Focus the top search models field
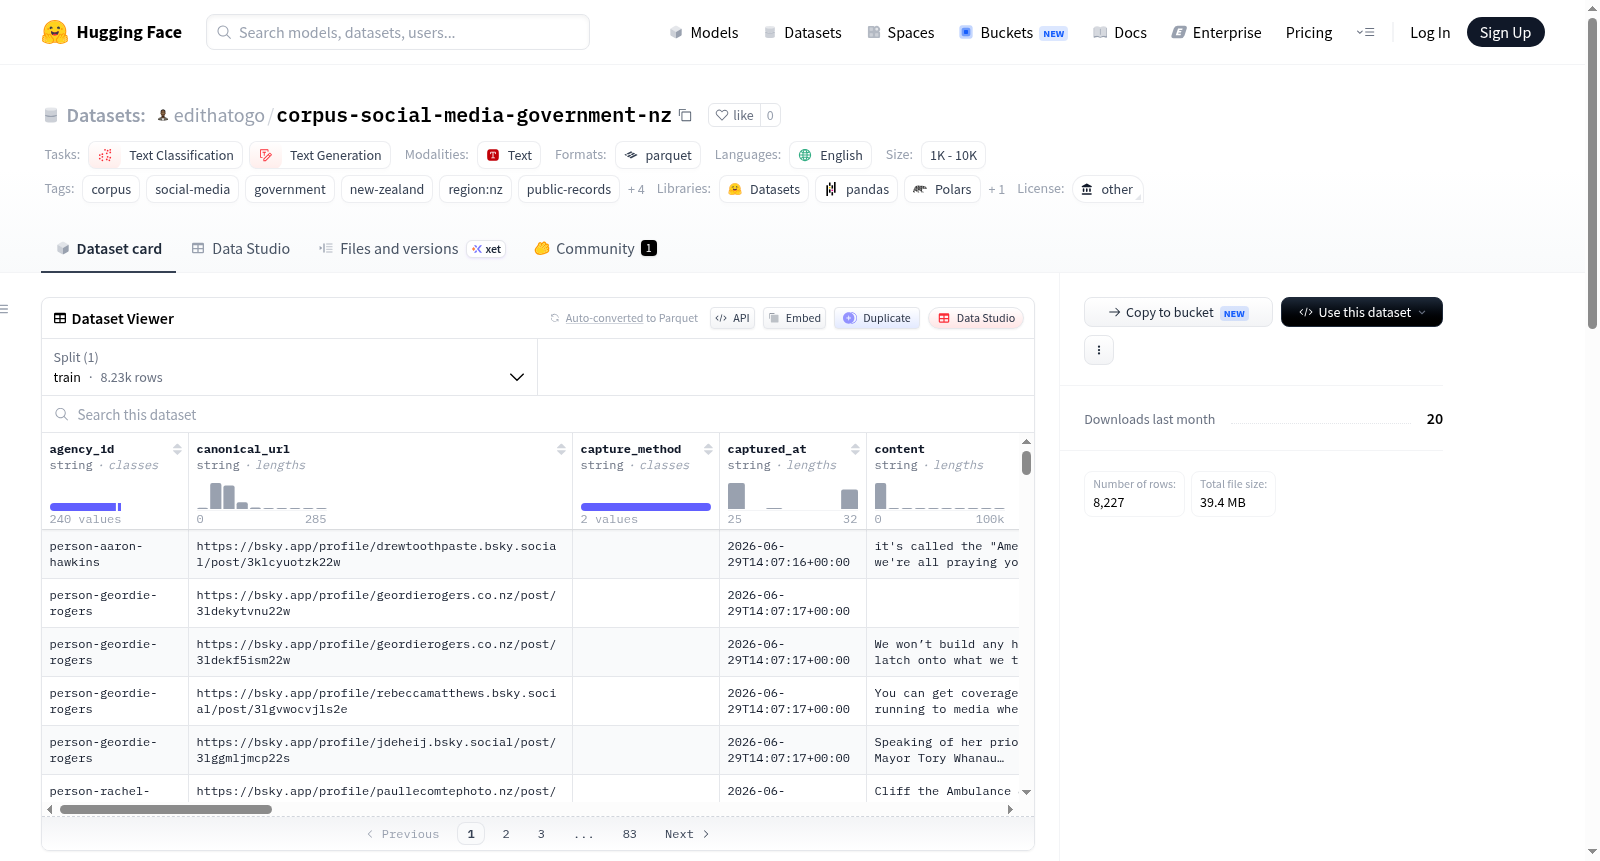 click(x=398, y=32)
